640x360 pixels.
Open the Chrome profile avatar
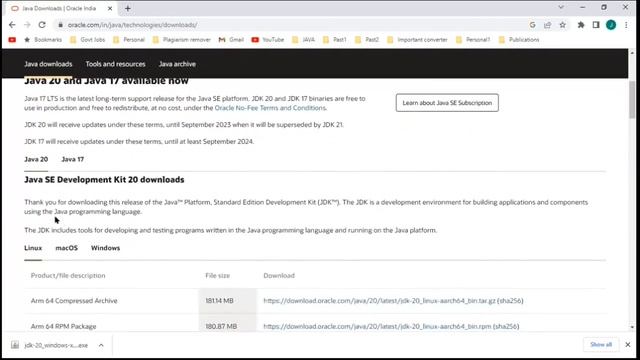611,25
